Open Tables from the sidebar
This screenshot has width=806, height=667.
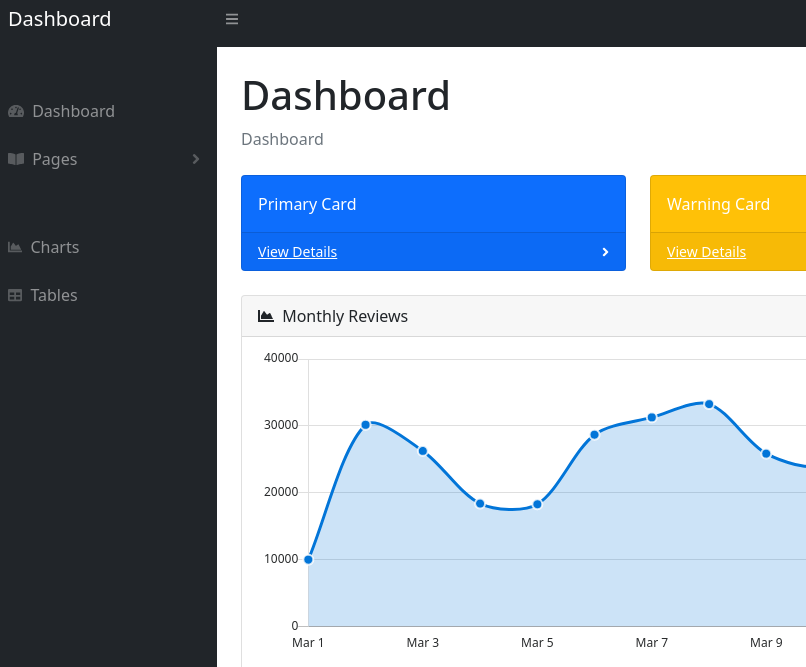point(54,295)
